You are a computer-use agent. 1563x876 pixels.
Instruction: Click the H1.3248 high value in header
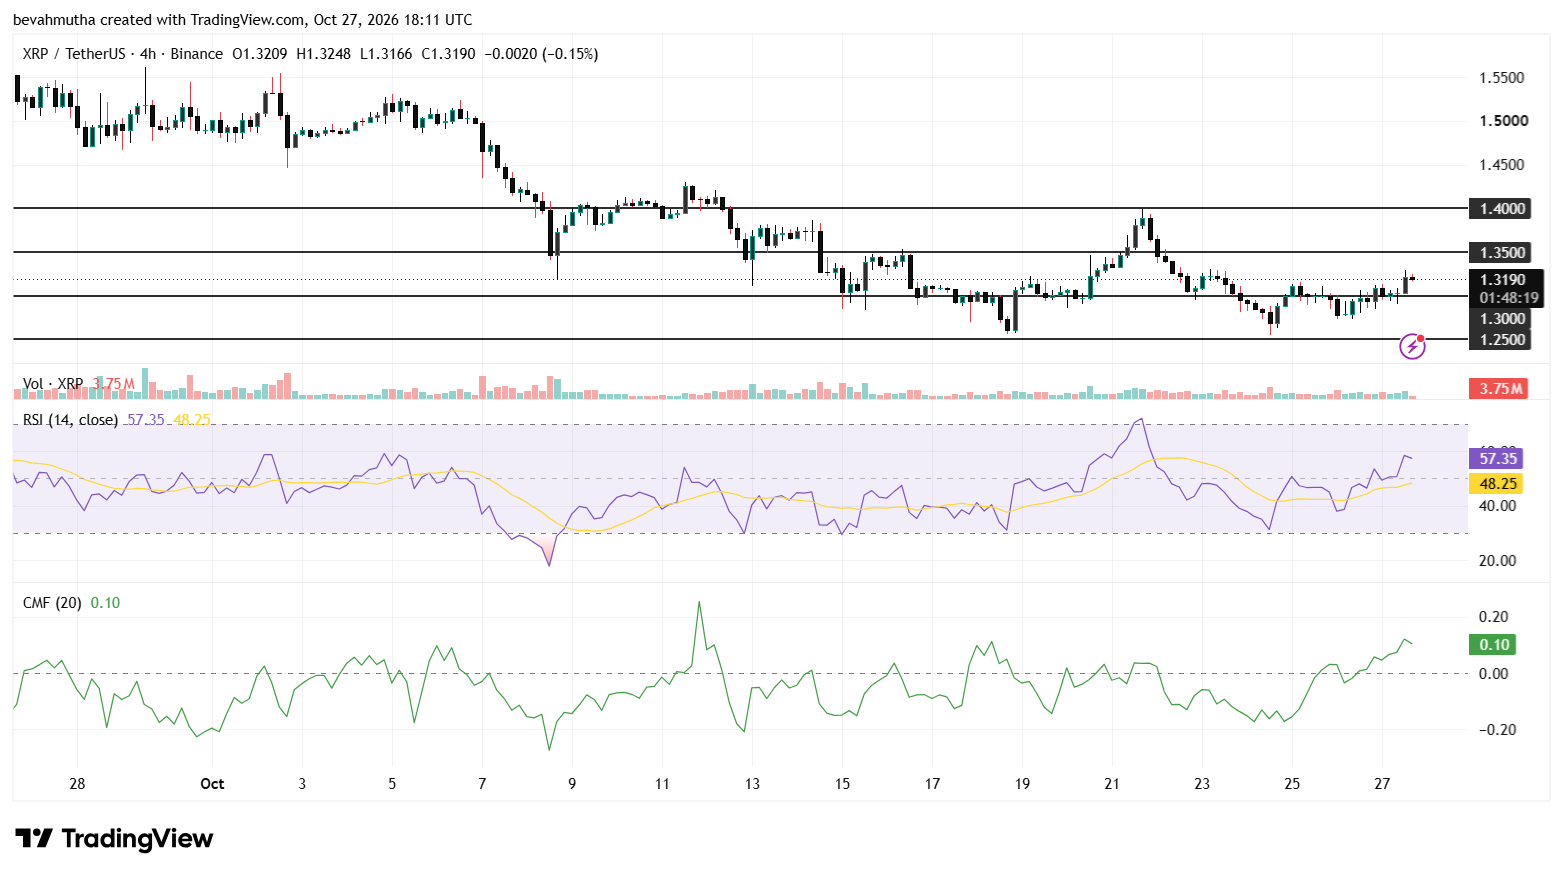(323, 54)
